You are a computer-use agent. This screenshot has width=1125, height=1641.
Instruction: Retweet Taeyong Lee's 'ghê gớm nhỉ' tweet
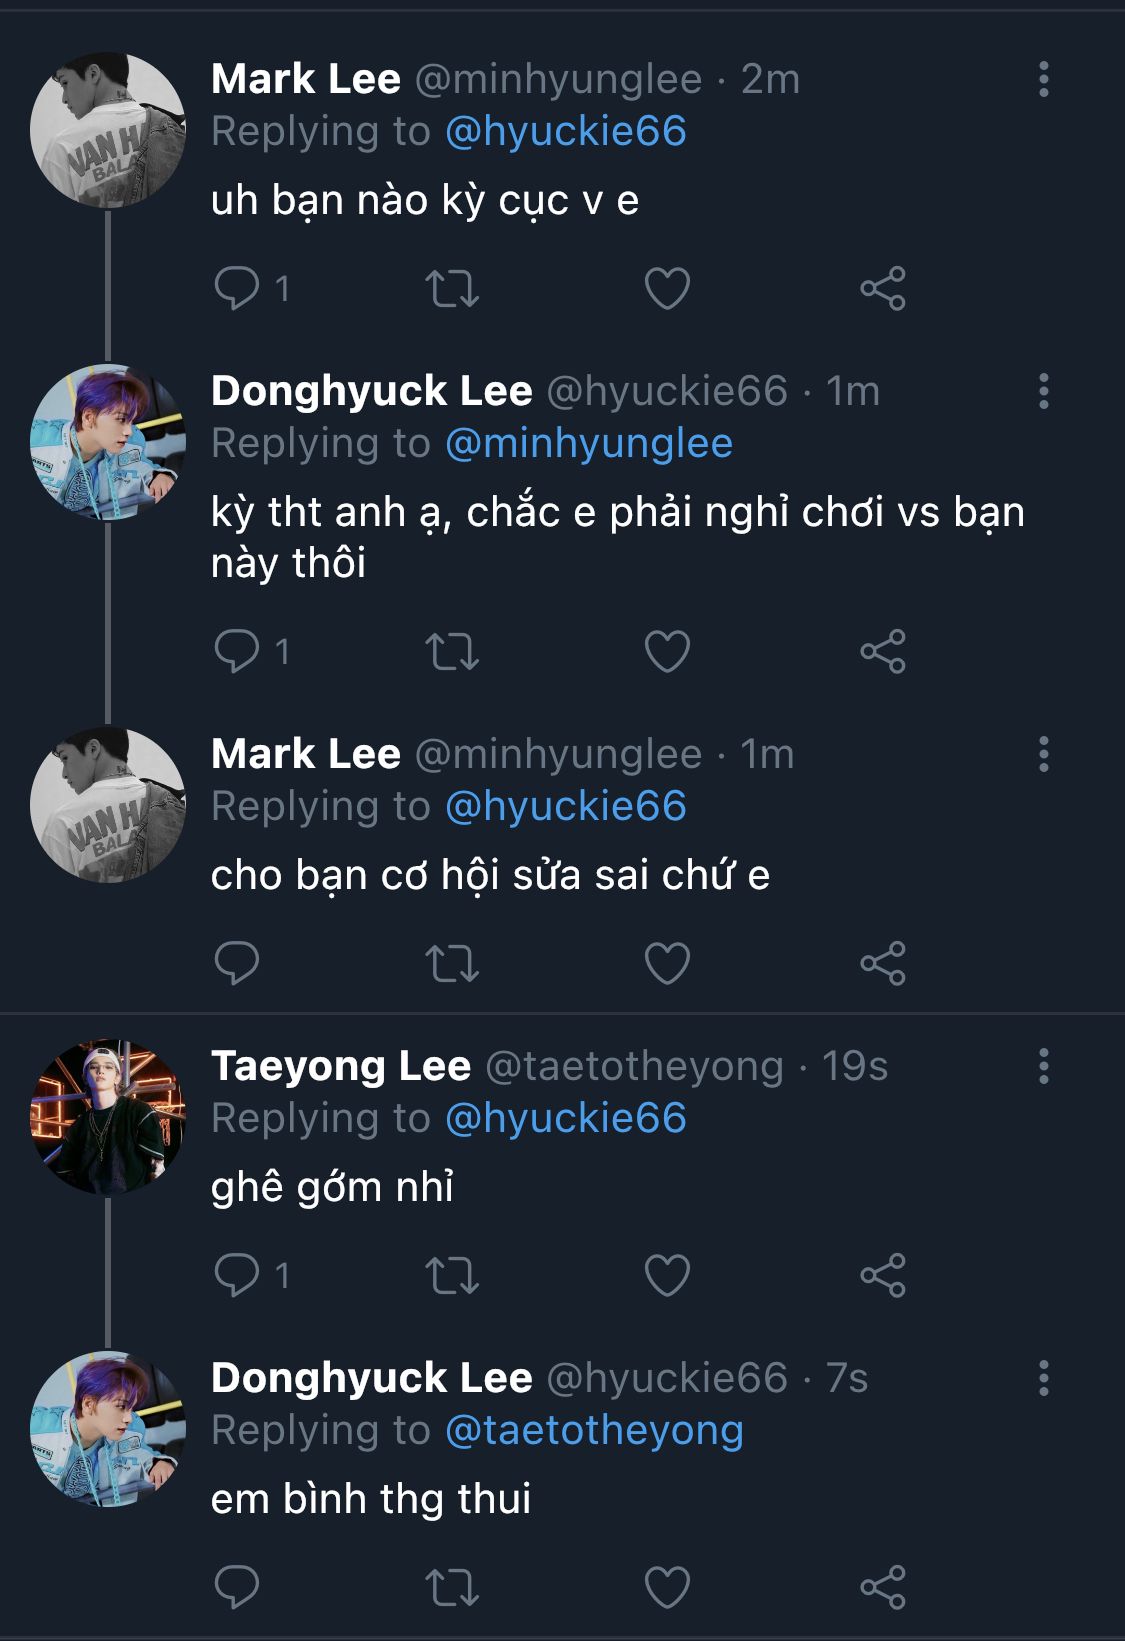tap(452, 1275)
